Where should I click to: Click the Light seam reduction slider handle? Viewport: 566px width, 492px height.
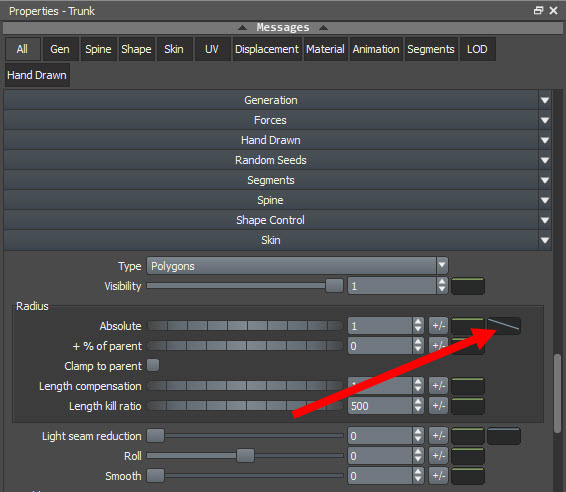pyautogui.click(x=156, y=436)
